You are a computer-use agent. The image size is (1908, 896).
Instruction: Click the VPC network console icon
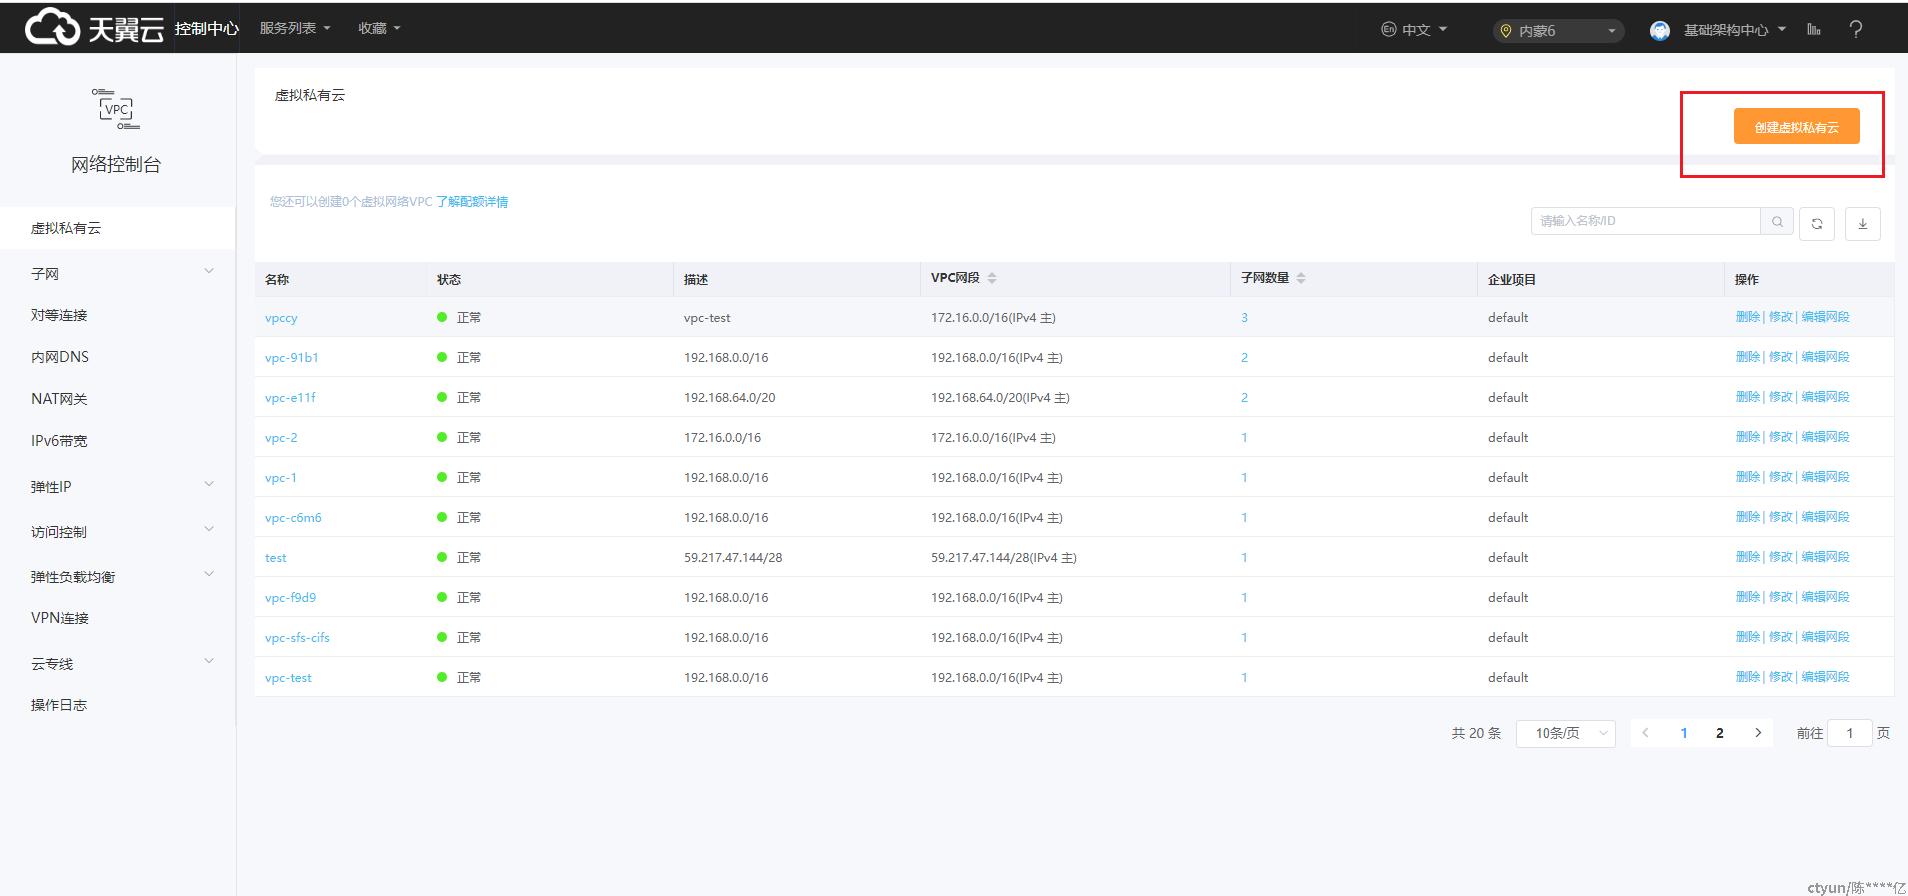click(x=116, y=109)
